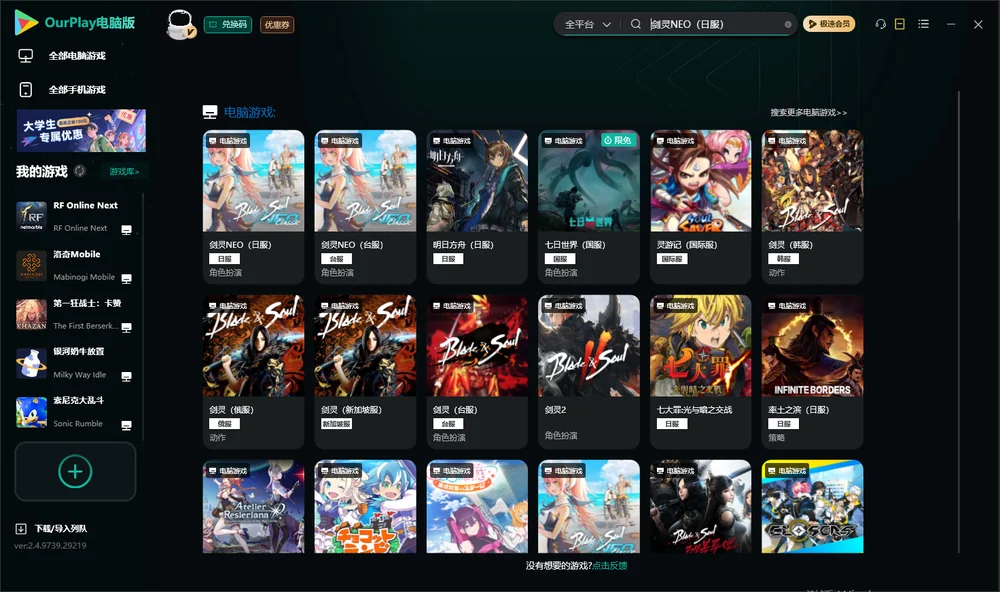Click the 电脑游戏 section monitor icon

coord(210,112)
